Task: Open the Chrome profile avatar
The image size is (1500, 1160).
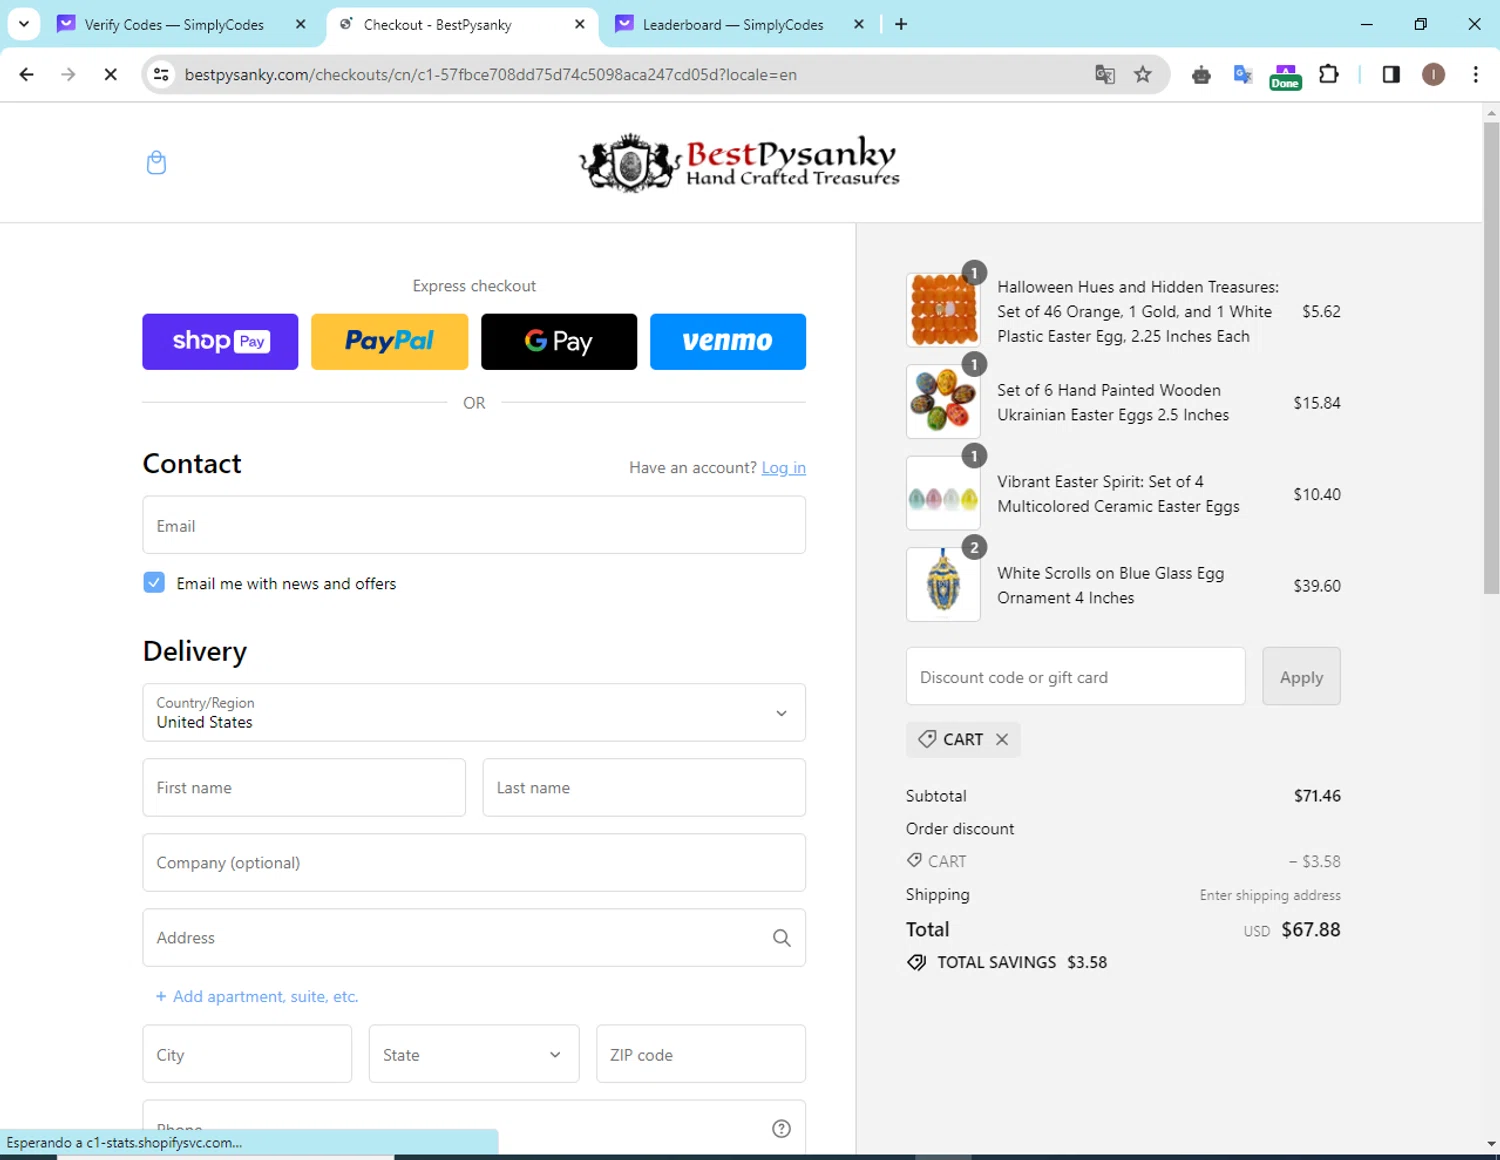Action: [x=1433, y=74]
